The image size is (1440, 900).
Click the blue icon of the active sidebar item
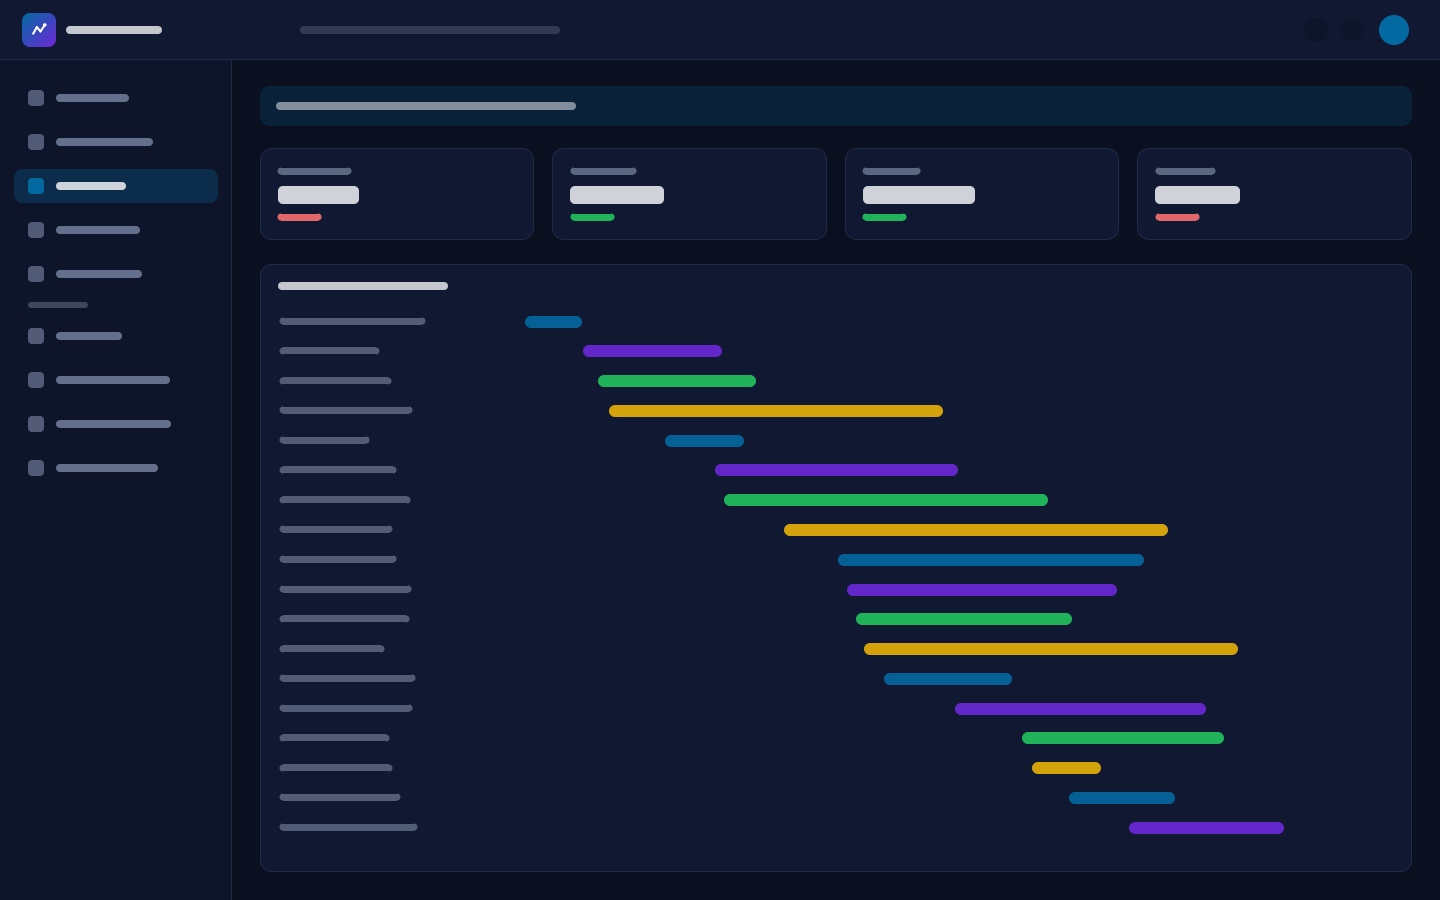point(36,186)
